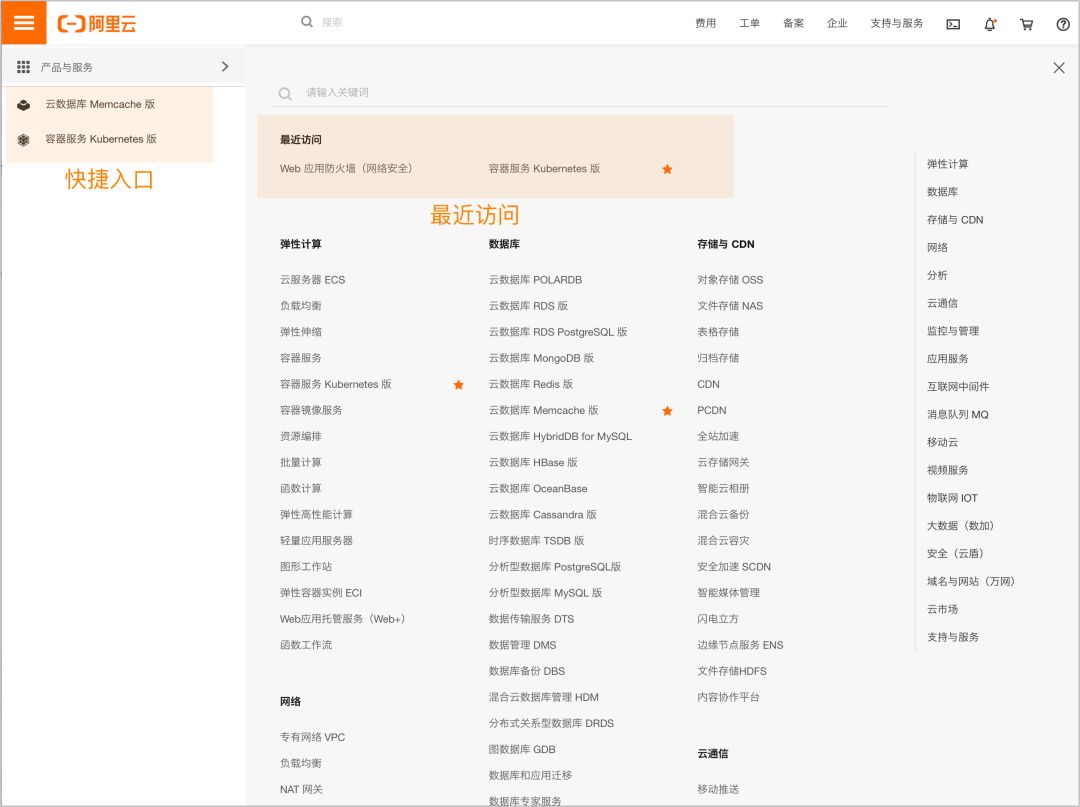Click the Kubernetes shortcut icon in sidebar
The width and height of the screenshot is (1080, 807).
tap(23, 140)
